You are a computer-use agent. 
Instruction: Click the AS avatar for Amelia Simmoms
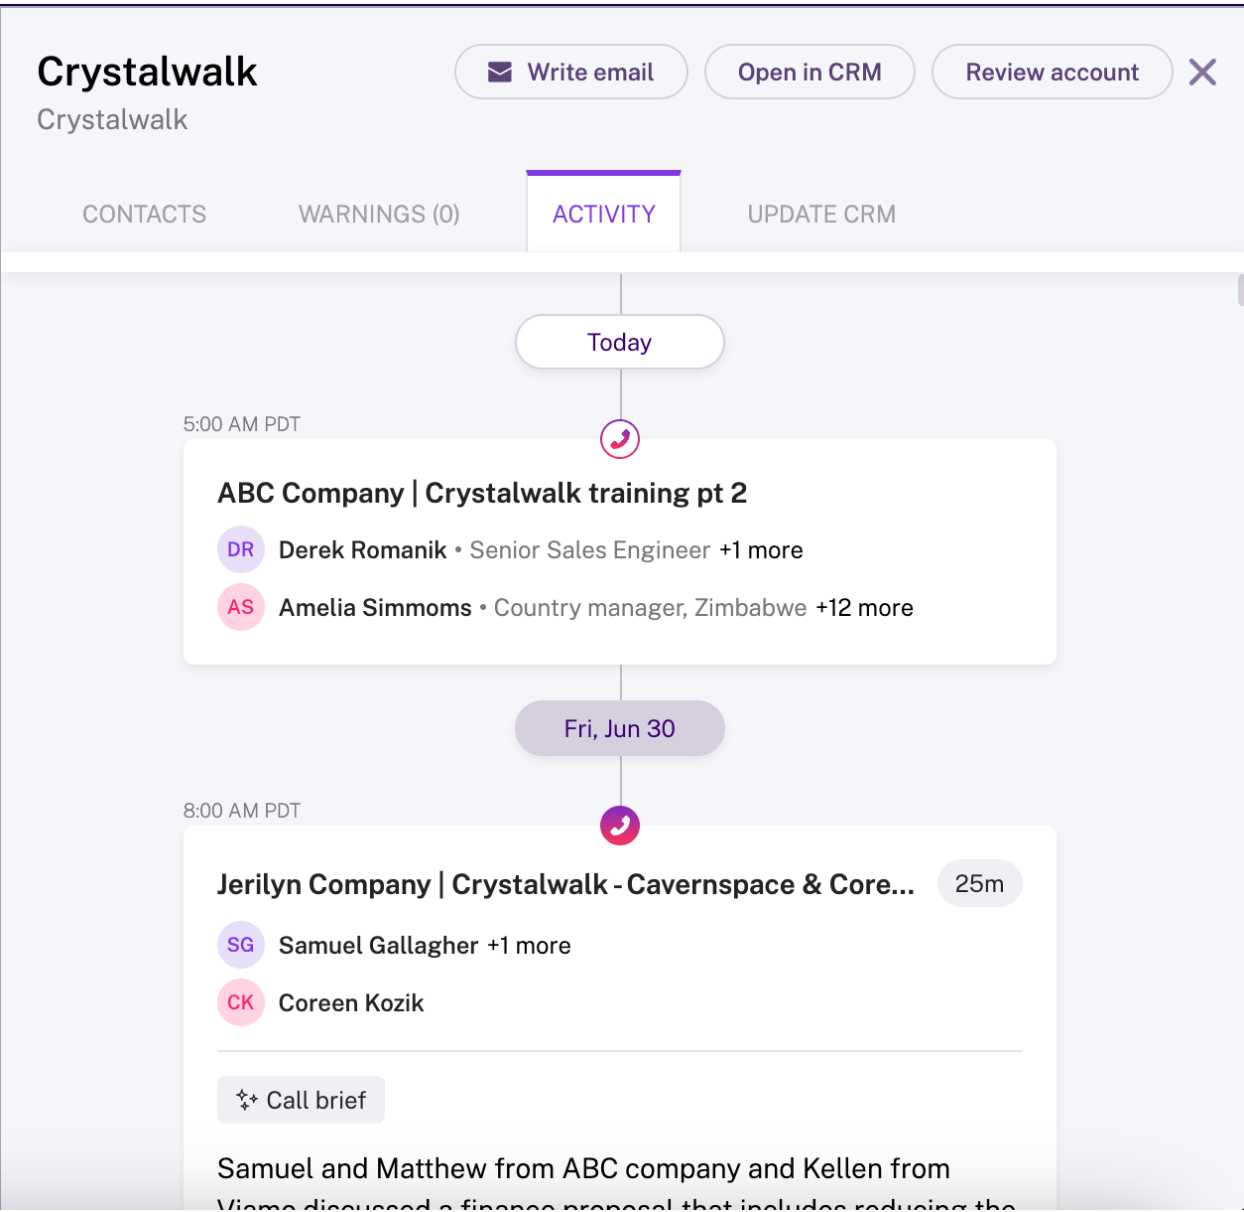coord(241,607)
